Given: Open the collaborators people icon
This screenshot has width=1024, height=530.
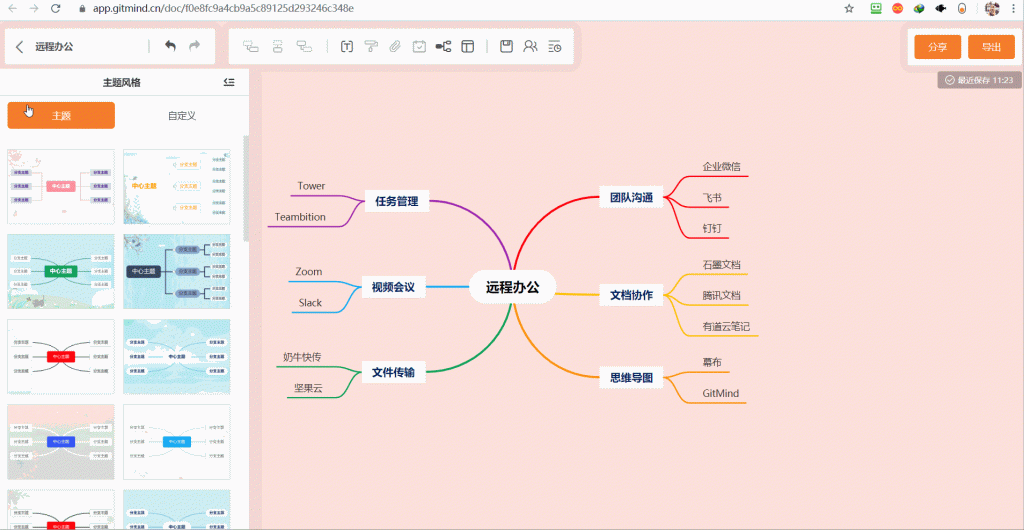Looking at the screenshot, I should pos(530,46).
